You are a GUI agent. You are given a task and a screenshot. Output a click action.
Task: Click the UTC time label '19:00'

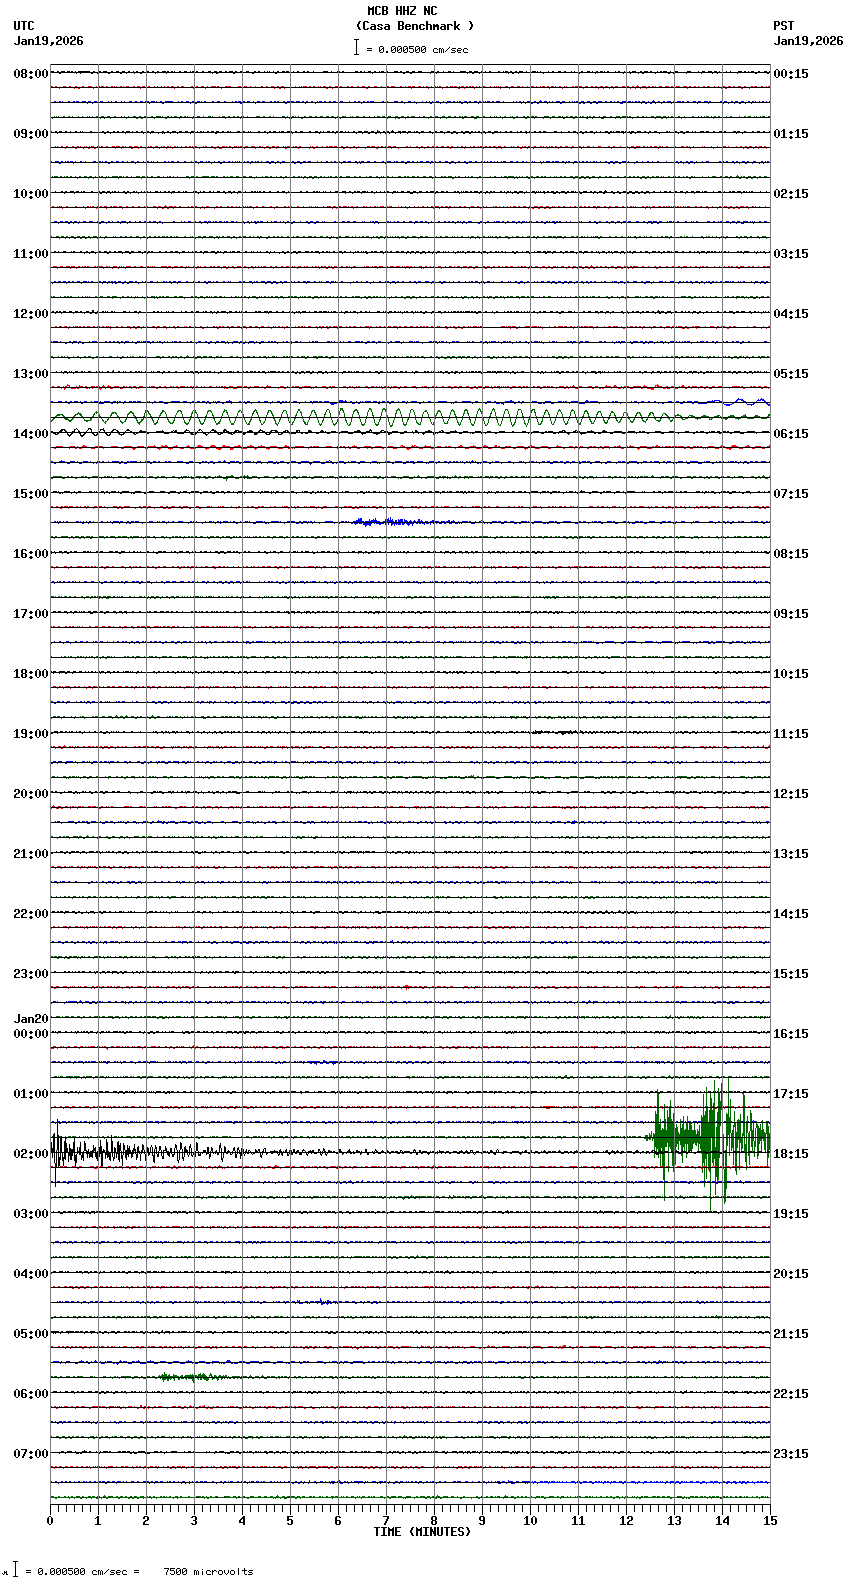pyautogui.click(x=31, y=734)
